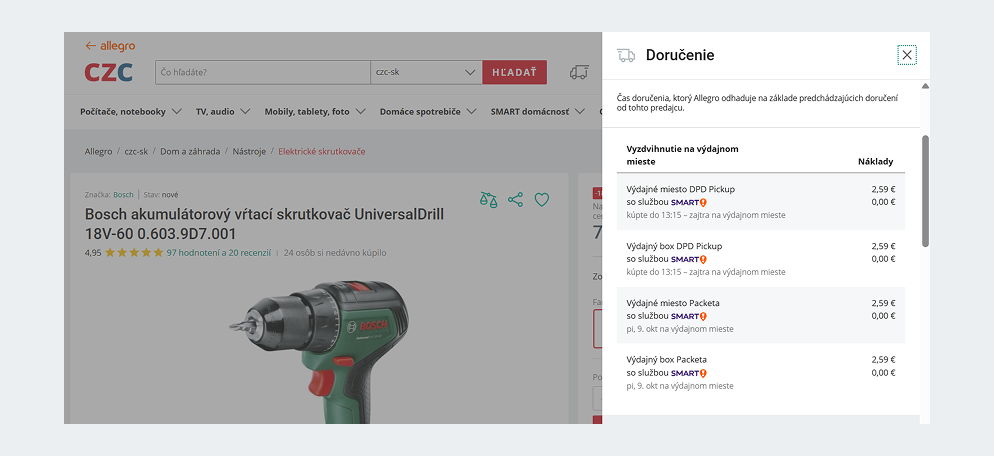Open the Nástroje breadcrumb
This screenshot has width=994, height=456.
[249, 152]
